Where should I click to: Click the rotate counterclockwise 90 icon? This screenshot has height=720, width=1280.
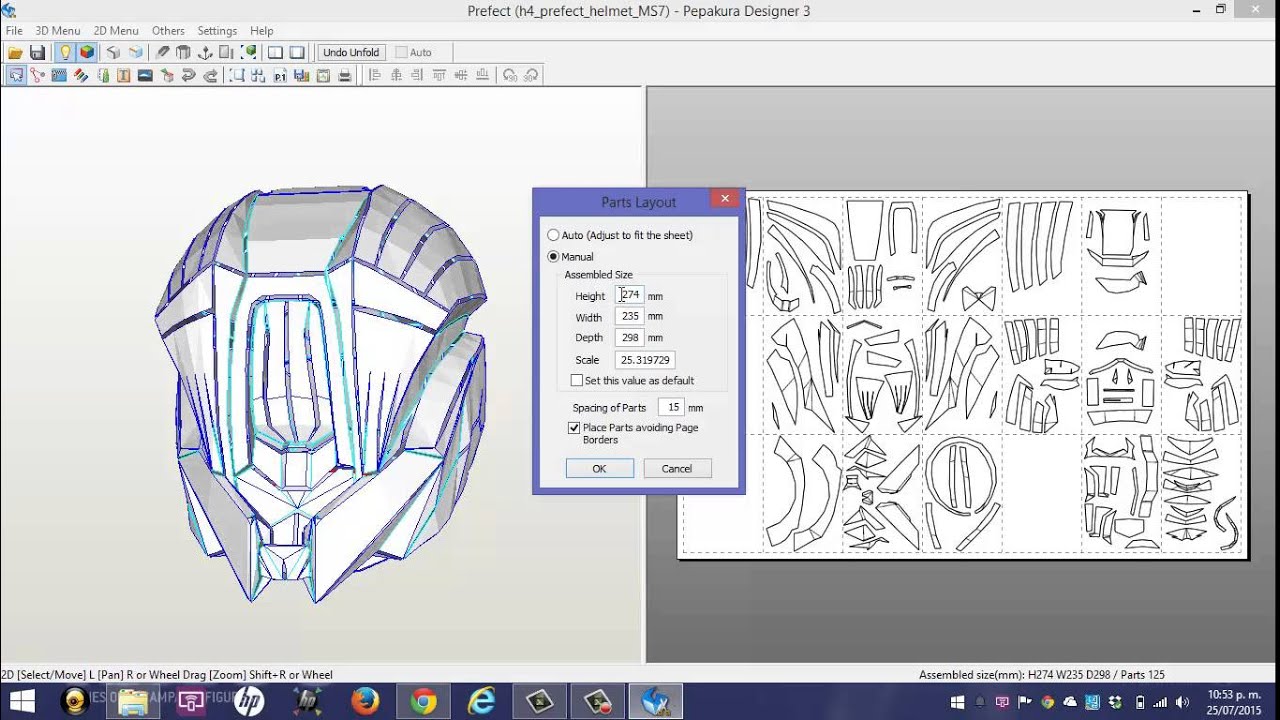pos(510,75)
